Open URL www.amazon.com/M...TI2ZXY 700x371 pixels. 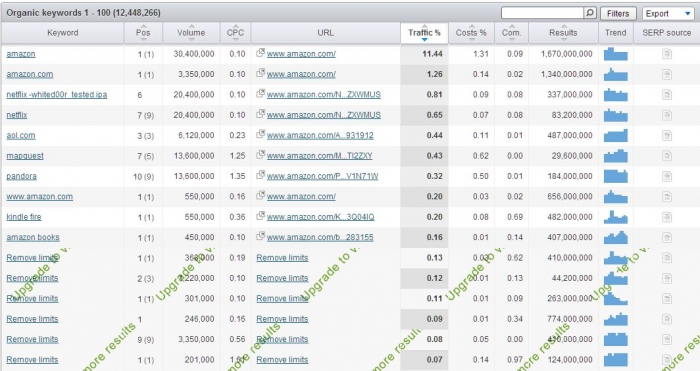[x=320, y=156]
